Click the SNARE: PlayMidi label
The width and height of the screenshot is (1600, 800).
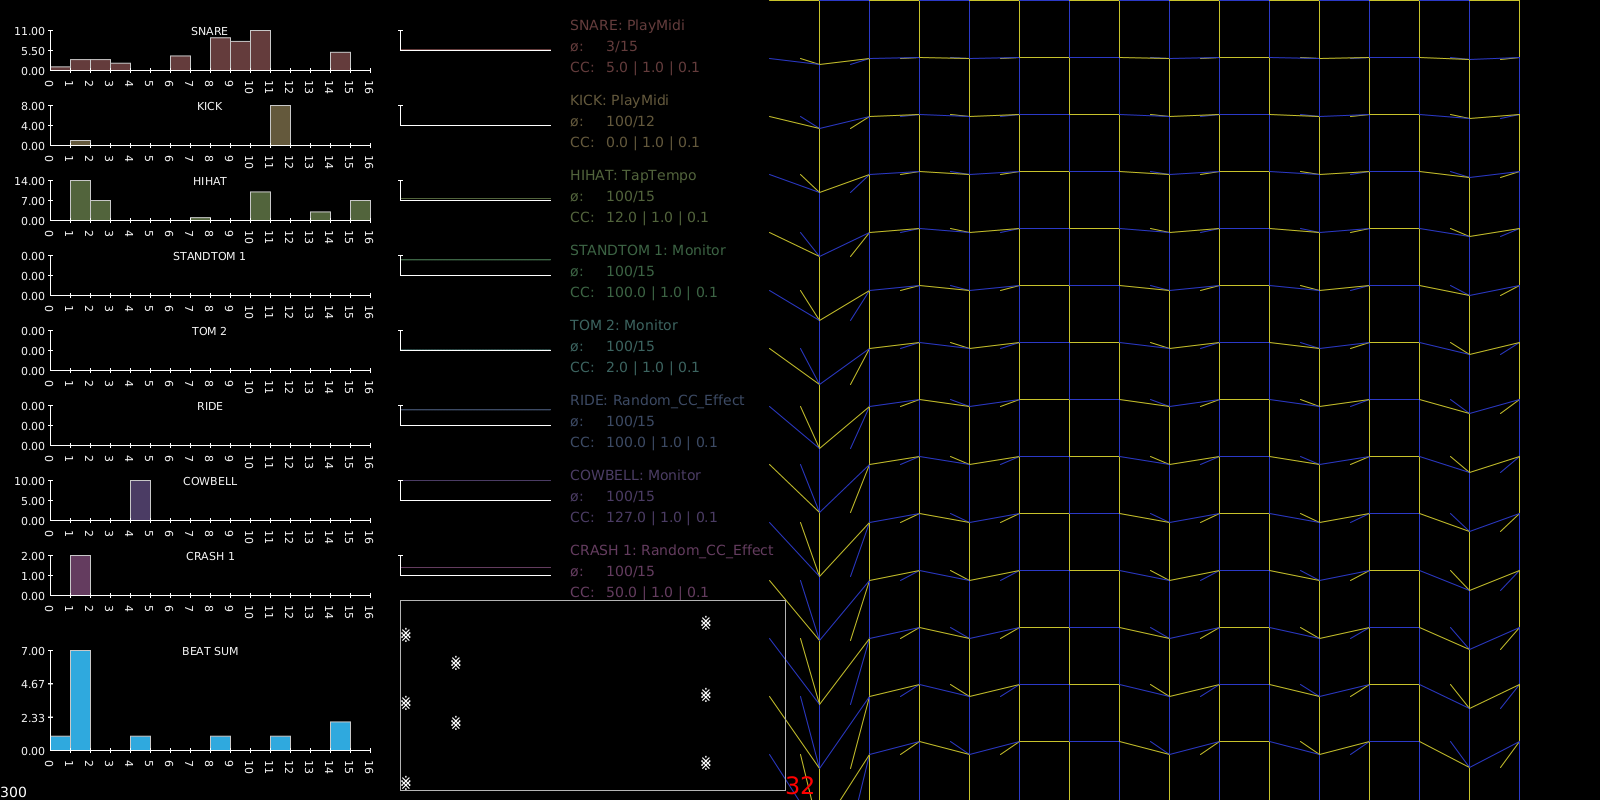(x=627, y=25)
